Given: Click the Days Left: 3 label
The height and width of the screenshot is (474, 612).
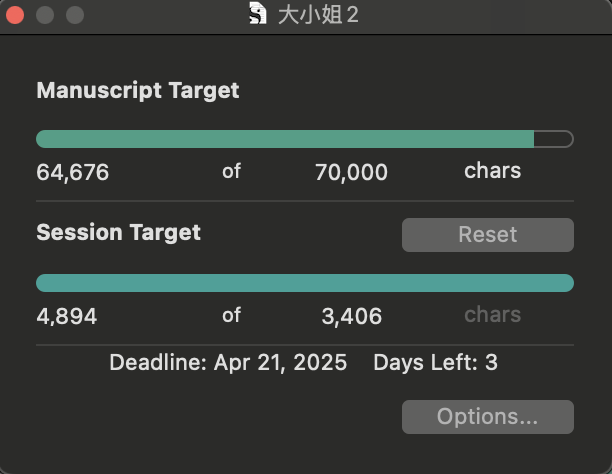Looking at the screenshot, I should tap(435, 362).
